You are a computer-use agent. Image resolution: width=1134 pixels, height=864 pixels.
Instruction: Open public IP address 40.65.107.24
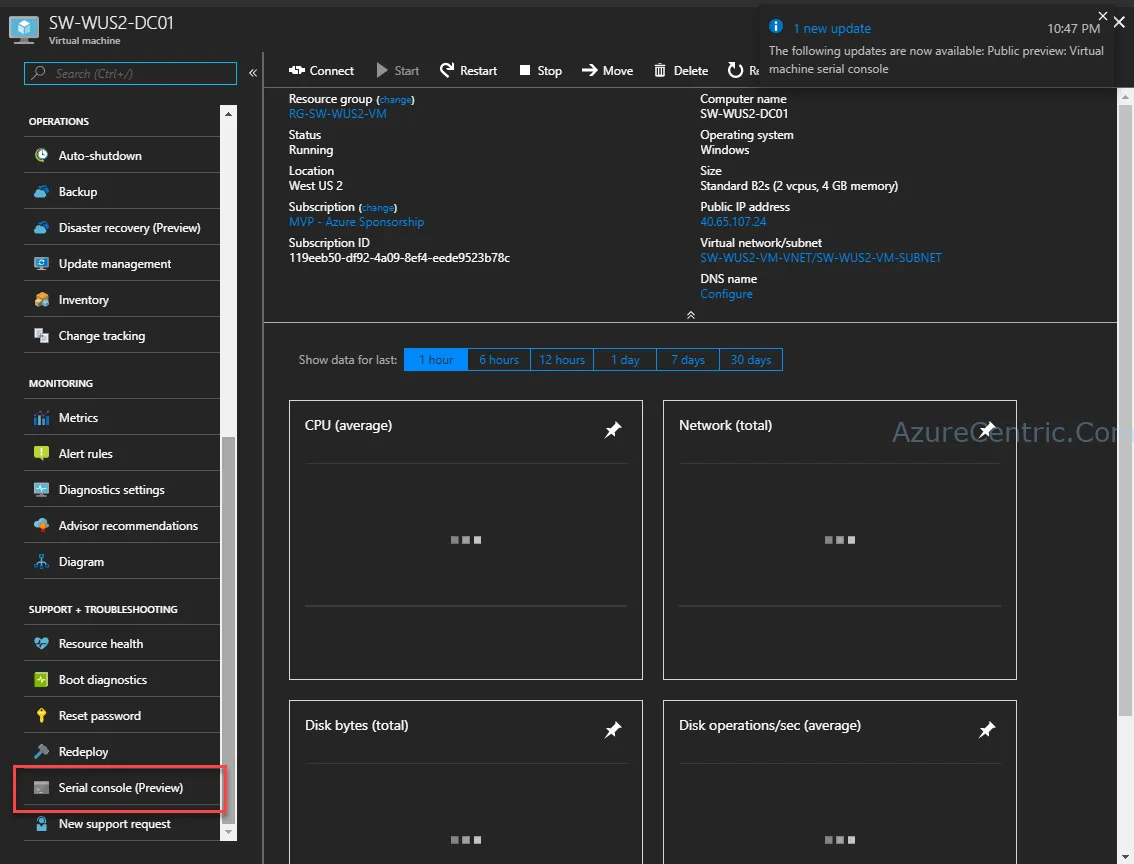pyautogui.click(x=733, y=222)
